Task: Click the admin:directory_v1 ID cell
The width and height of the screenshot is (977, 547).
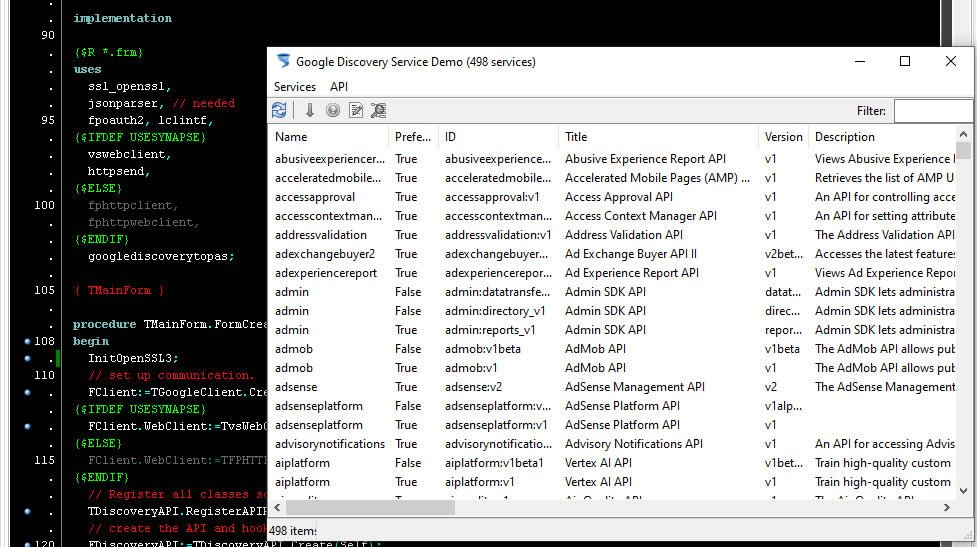Action: tap(495, 311)
